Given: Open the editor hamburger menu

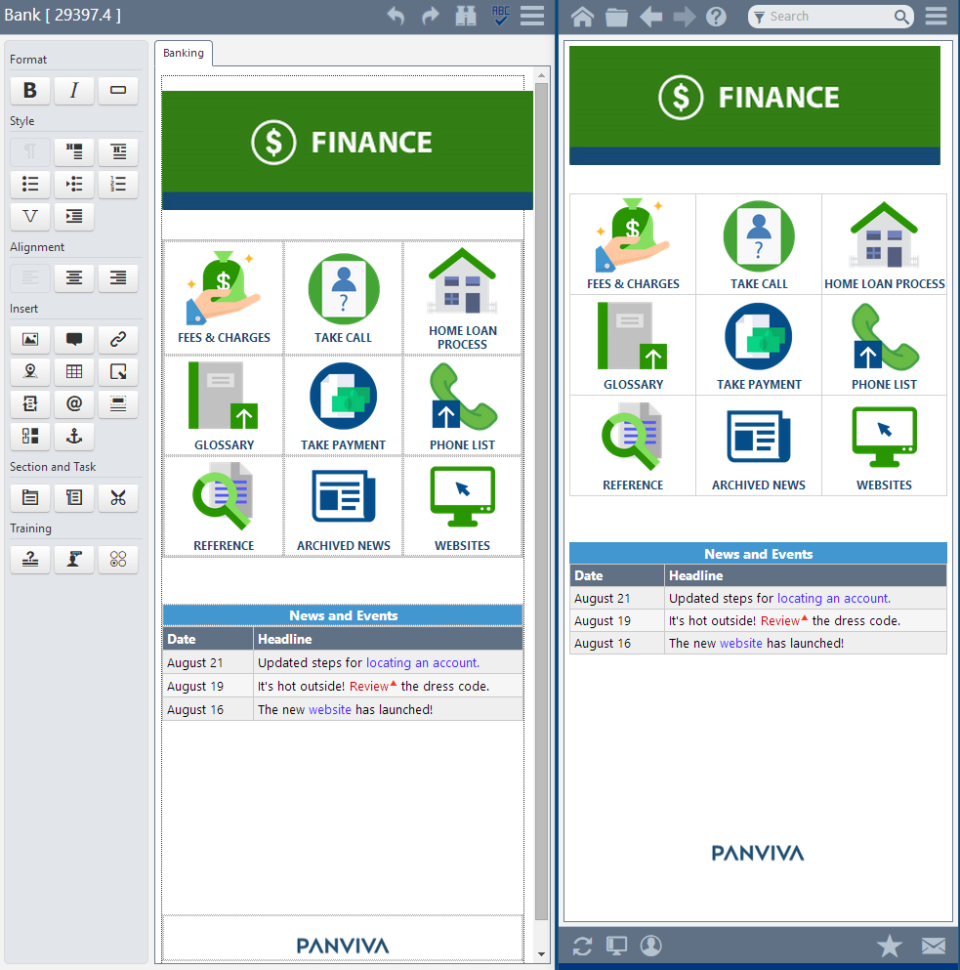Looking at the screenshot, I should [532, 16].
